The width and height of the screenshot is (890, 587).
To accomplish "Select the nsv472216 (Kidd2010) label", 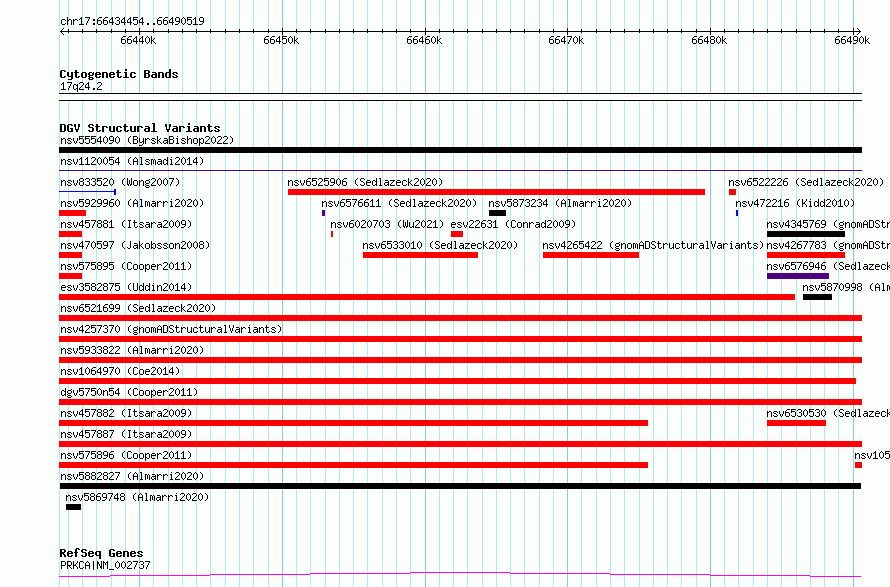I will click(x=795, y=203).
